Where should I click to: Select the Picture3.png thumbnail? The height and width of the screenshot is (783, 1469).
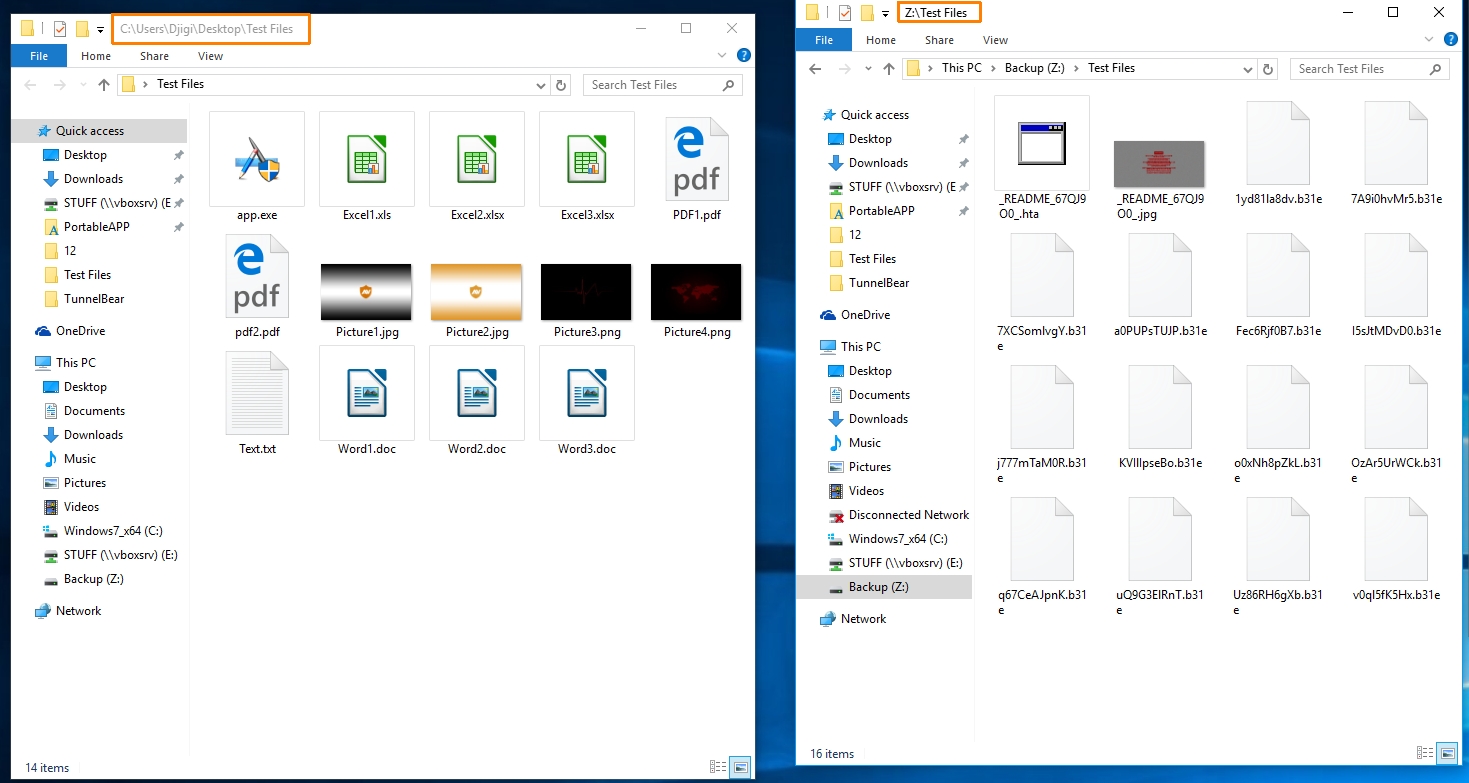tap(586, 292)
